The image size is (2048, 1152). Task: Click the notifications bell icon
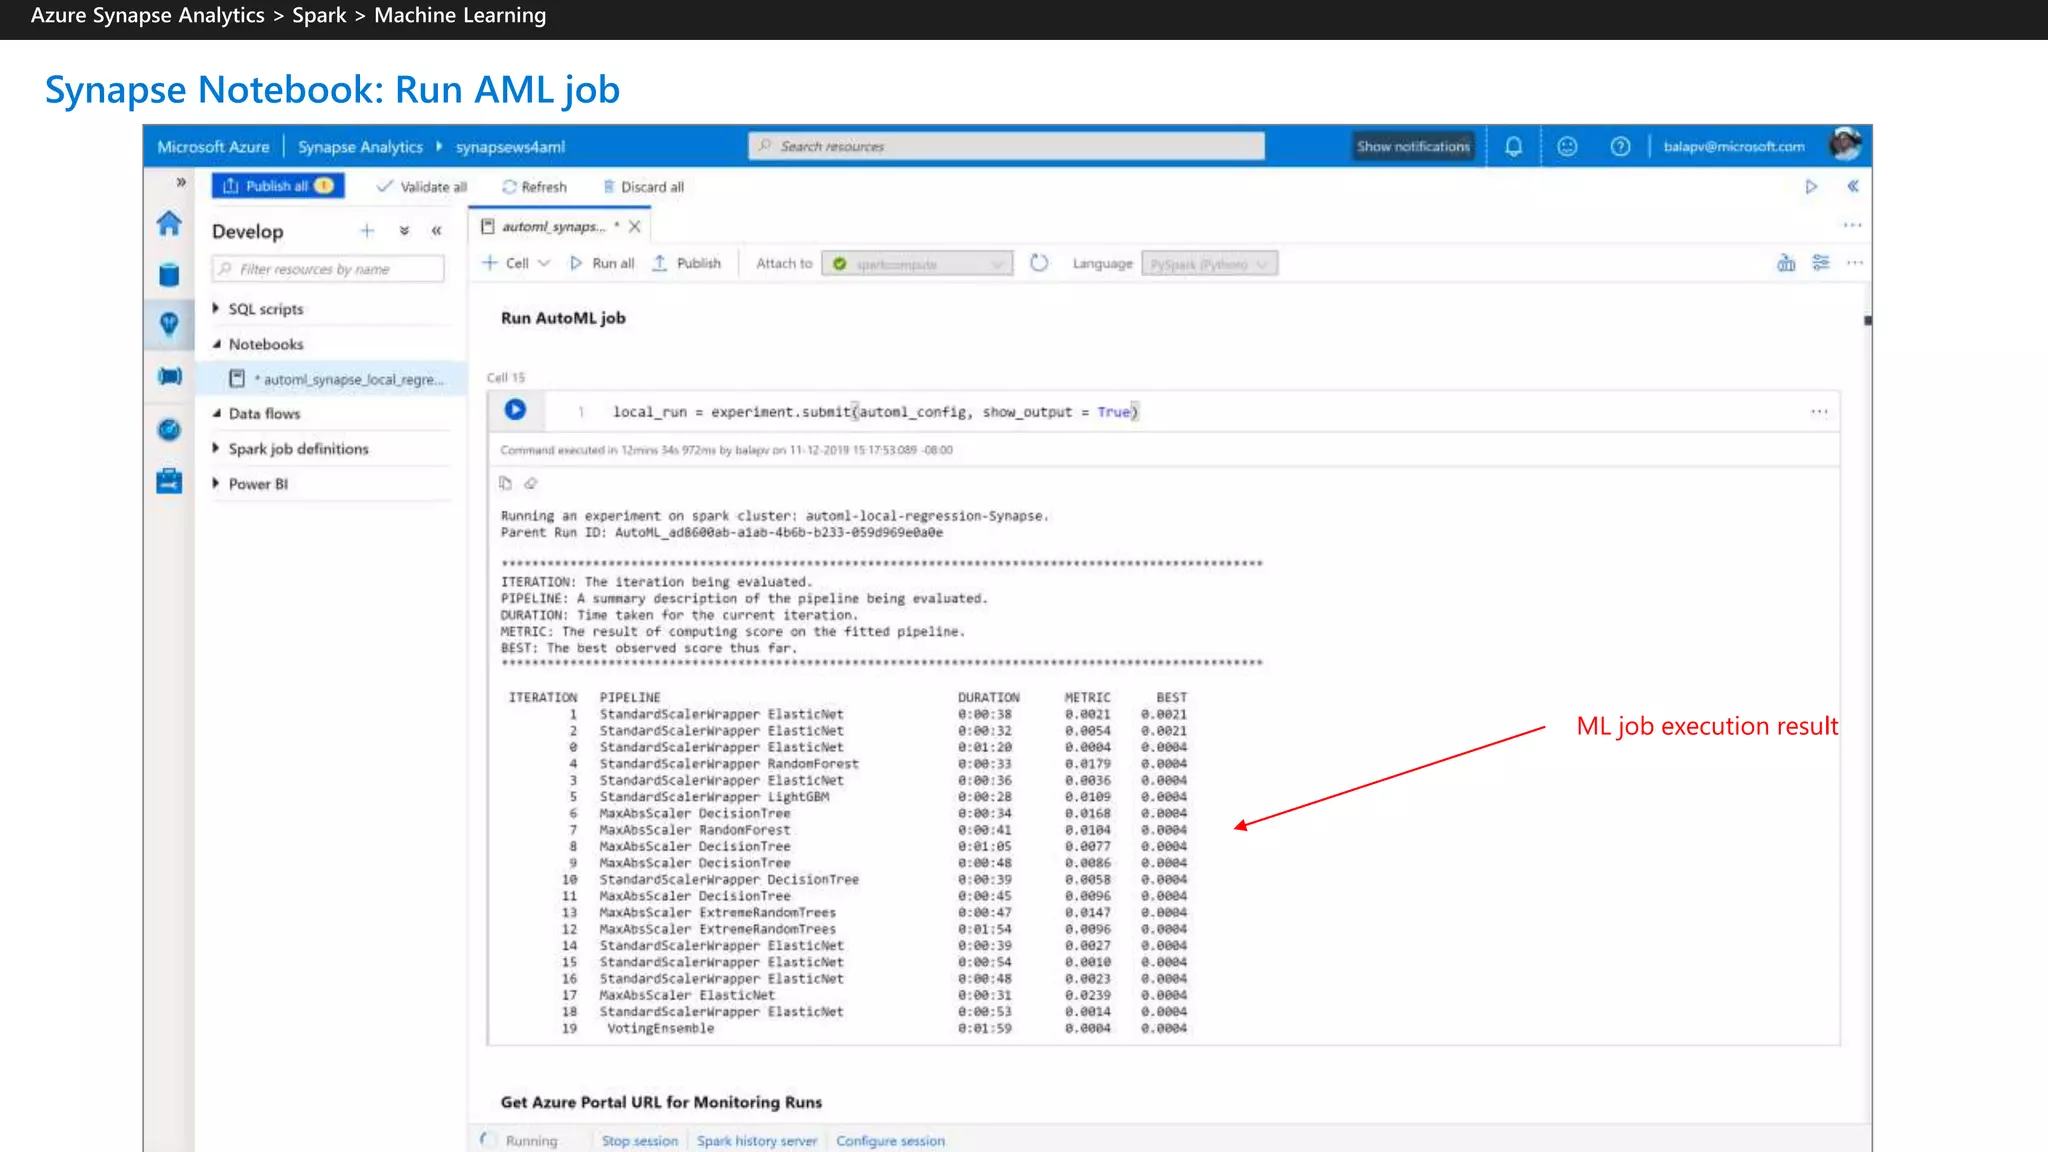pos(1514,146)
